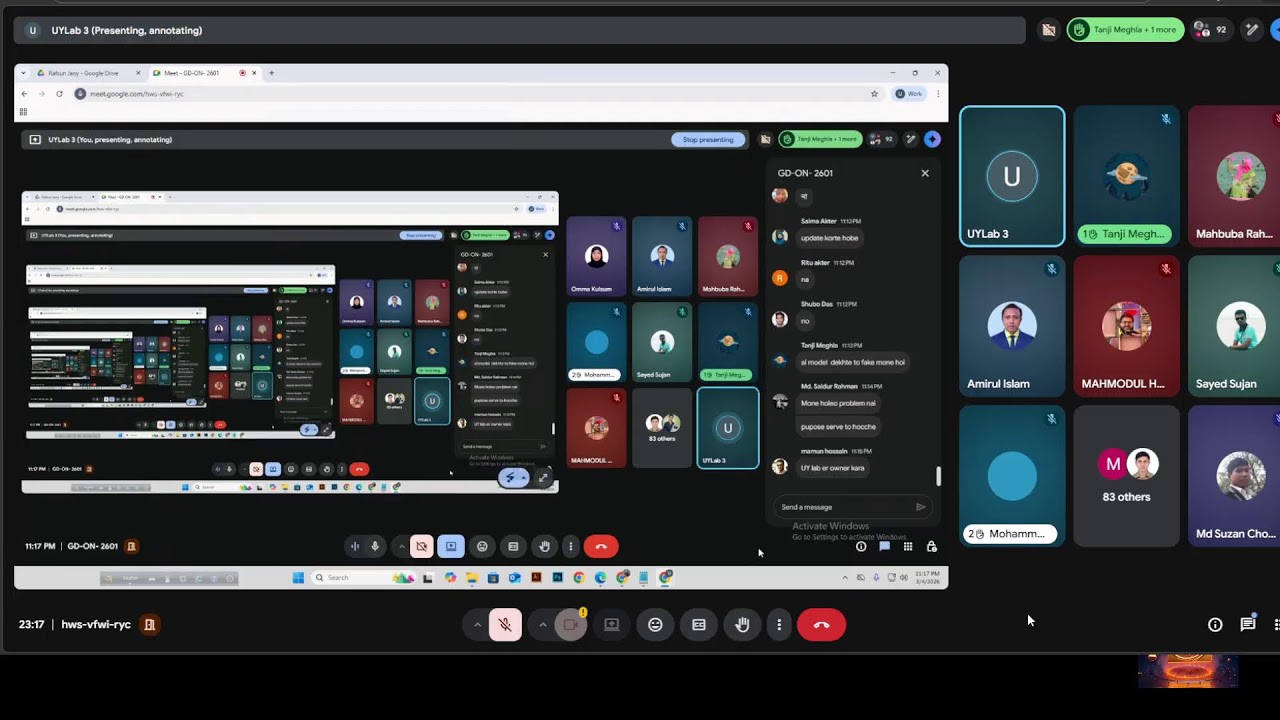Screen dimensions: 1280x720
Task: Close the GD-ON- 2601 chat panel
Action: click(925, 173)
